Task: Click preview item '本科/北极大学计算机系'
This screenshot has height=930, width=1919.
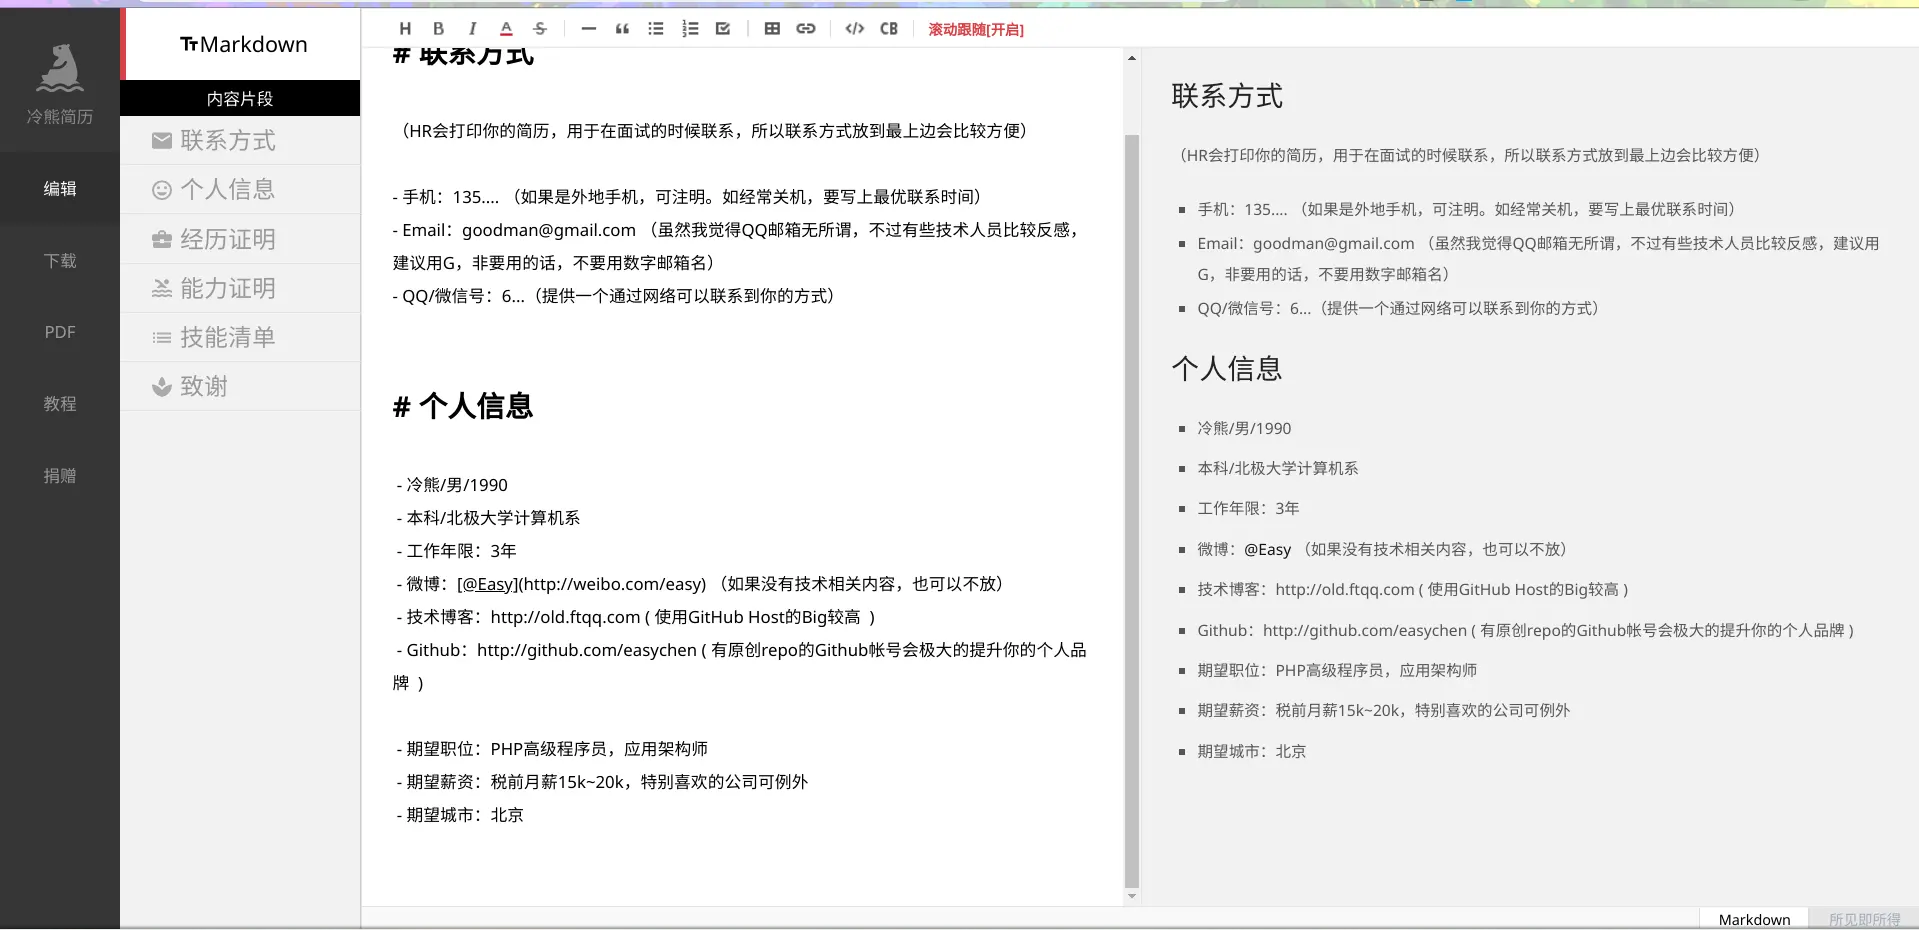Action: (1278, 468)
